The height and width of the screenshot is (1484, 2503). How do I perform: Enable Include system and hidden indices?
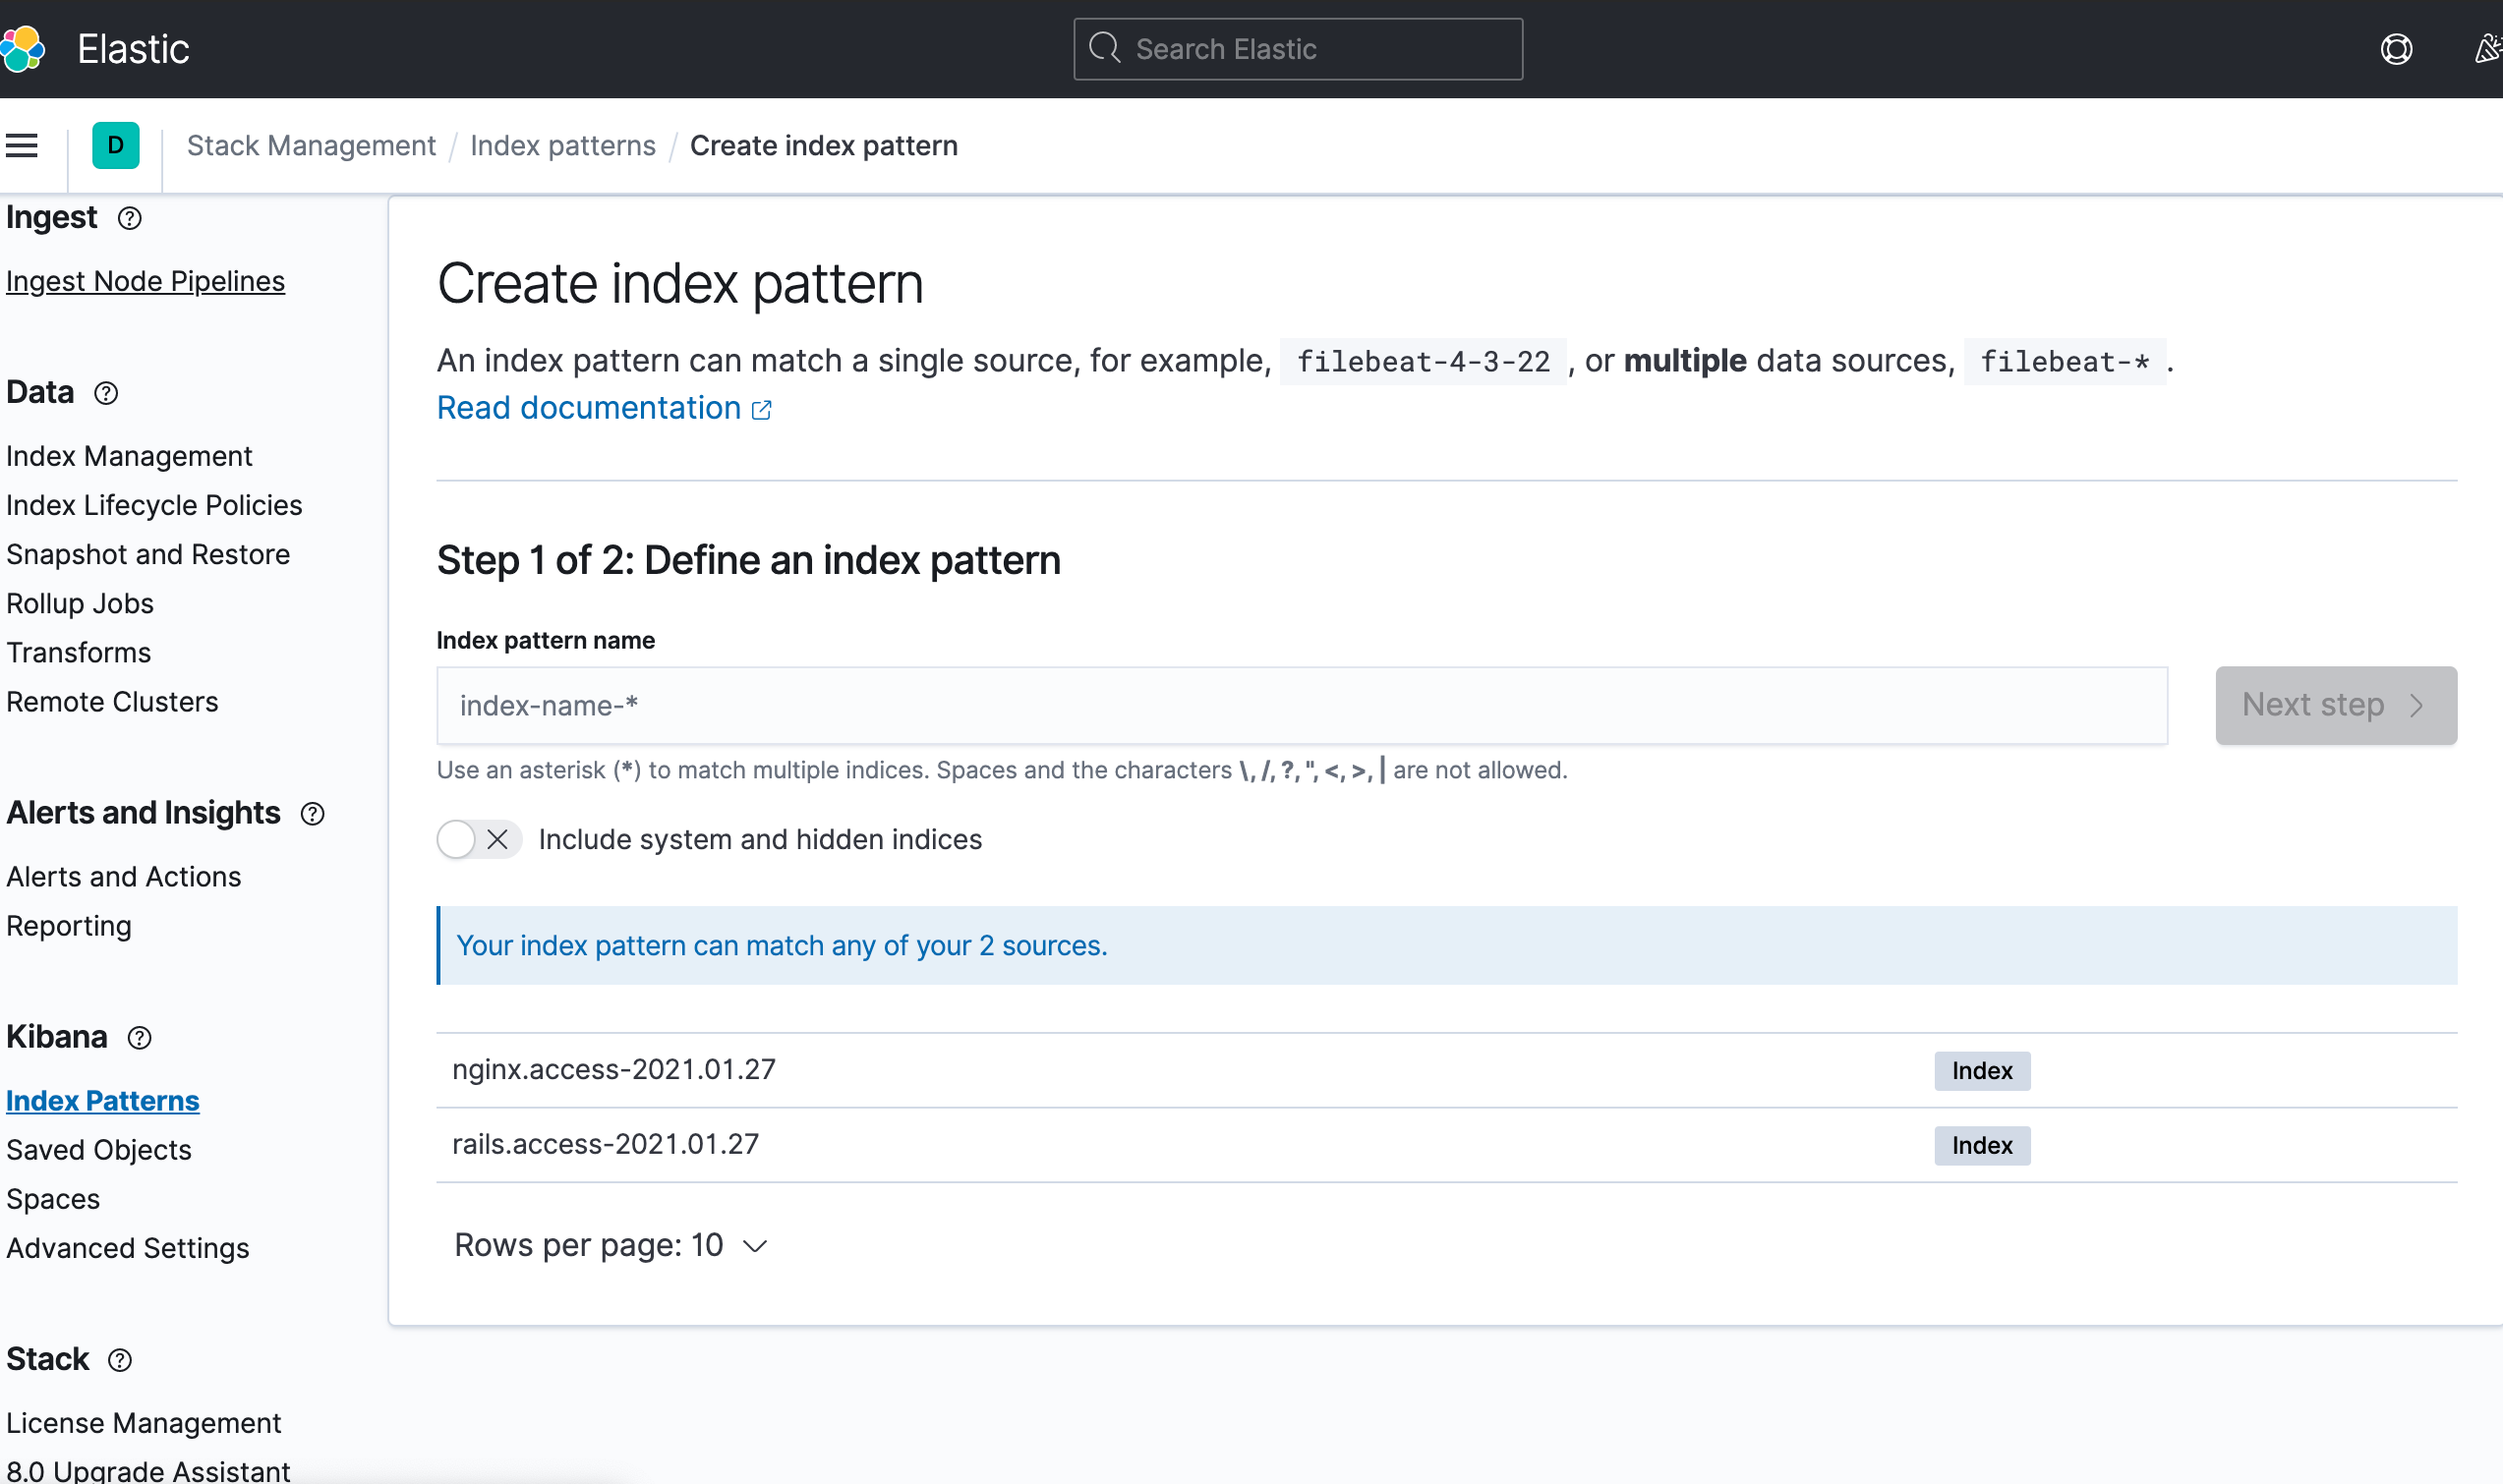click(x=478, y=839)
